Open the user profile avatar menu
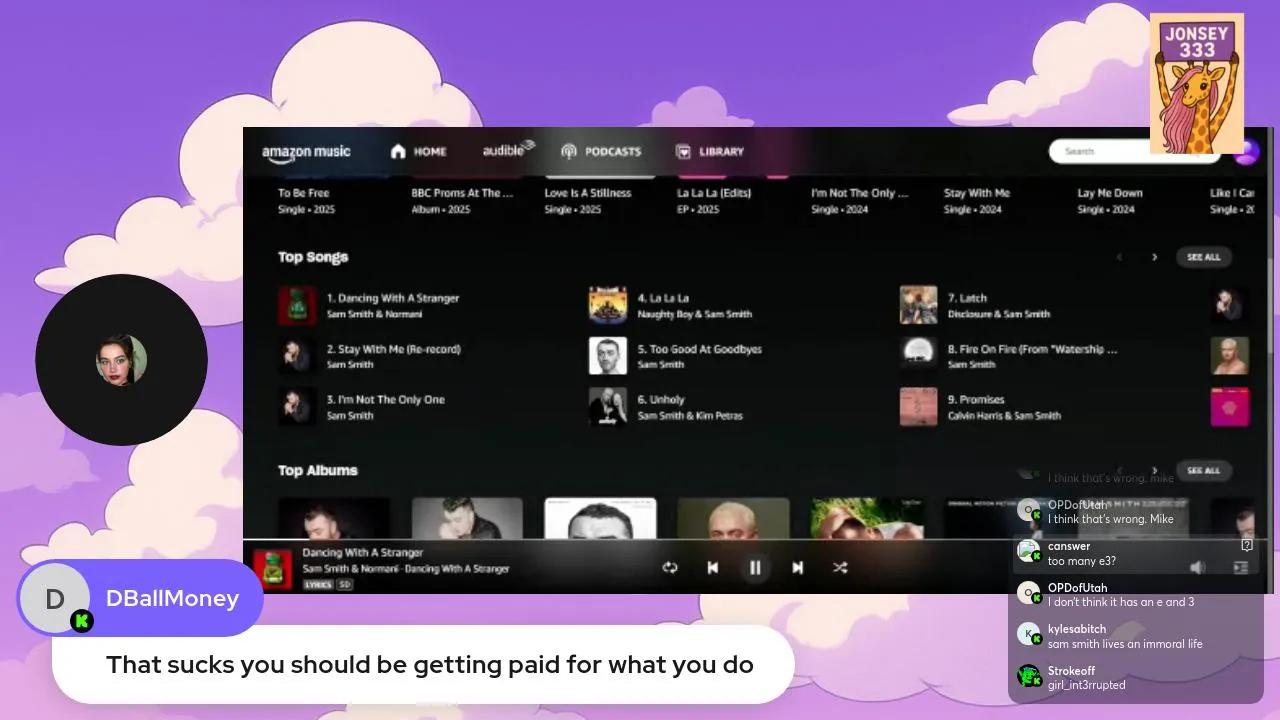 [1246, 152]
